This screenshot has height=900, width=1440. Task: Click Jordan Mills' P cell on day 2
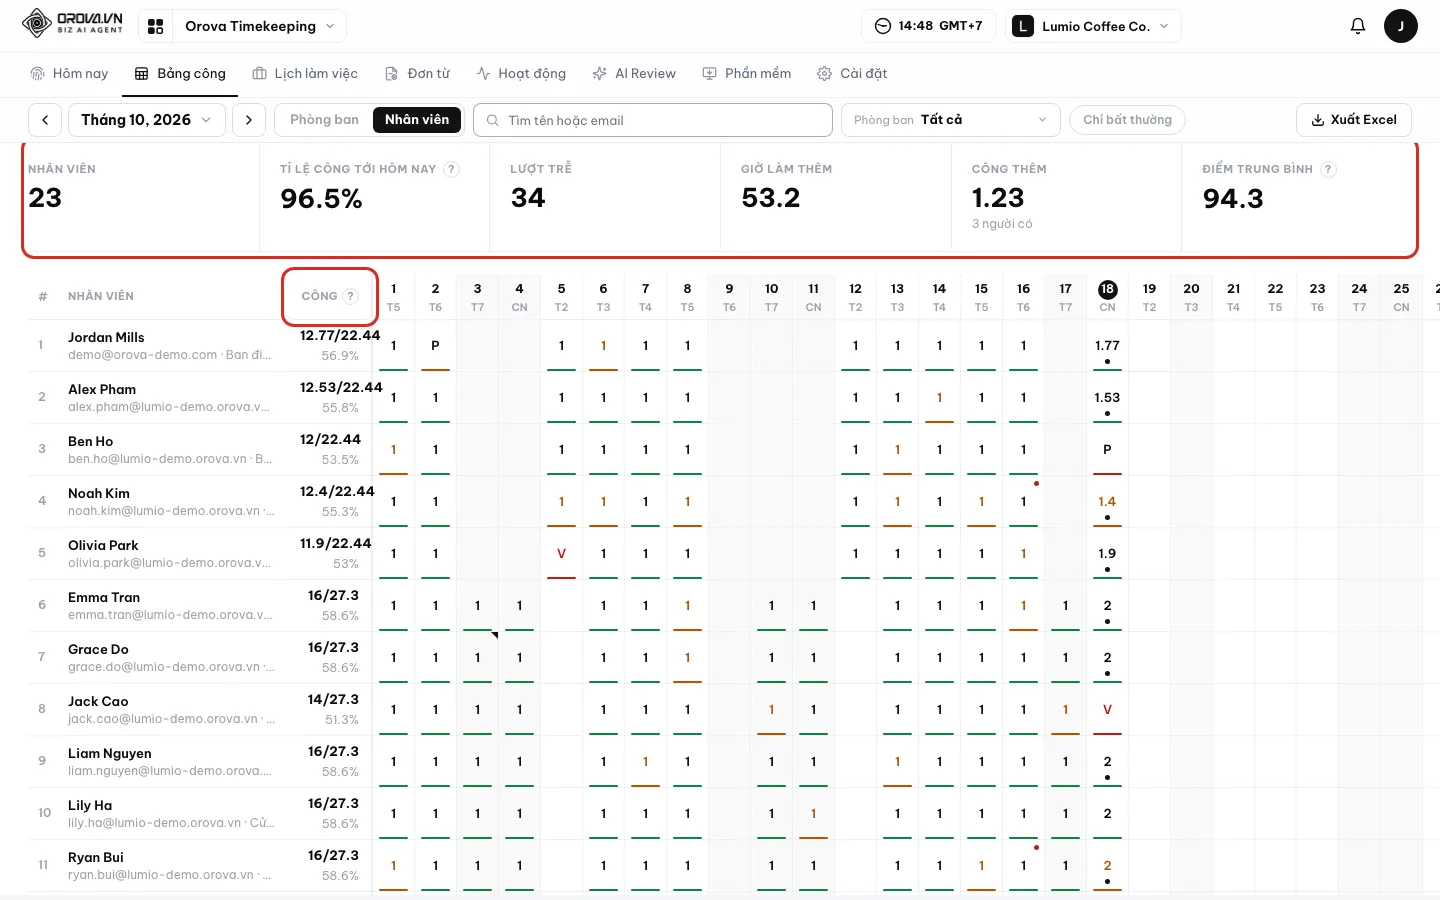[435, 346]
